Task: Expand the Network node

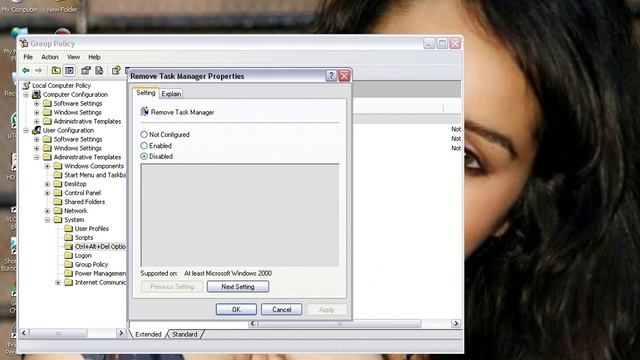Action: click(47, 211)
